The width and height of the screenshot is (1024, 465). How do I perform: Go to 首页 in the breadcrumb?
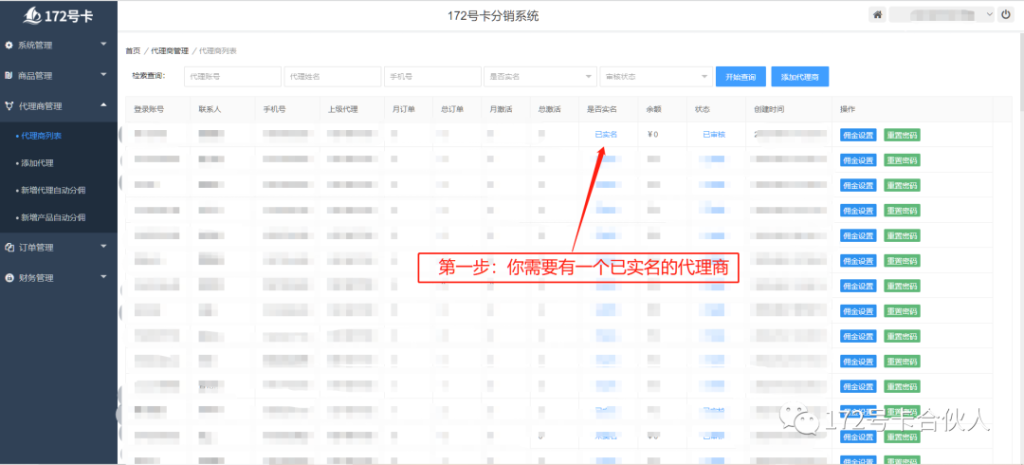tap(133, 51)
